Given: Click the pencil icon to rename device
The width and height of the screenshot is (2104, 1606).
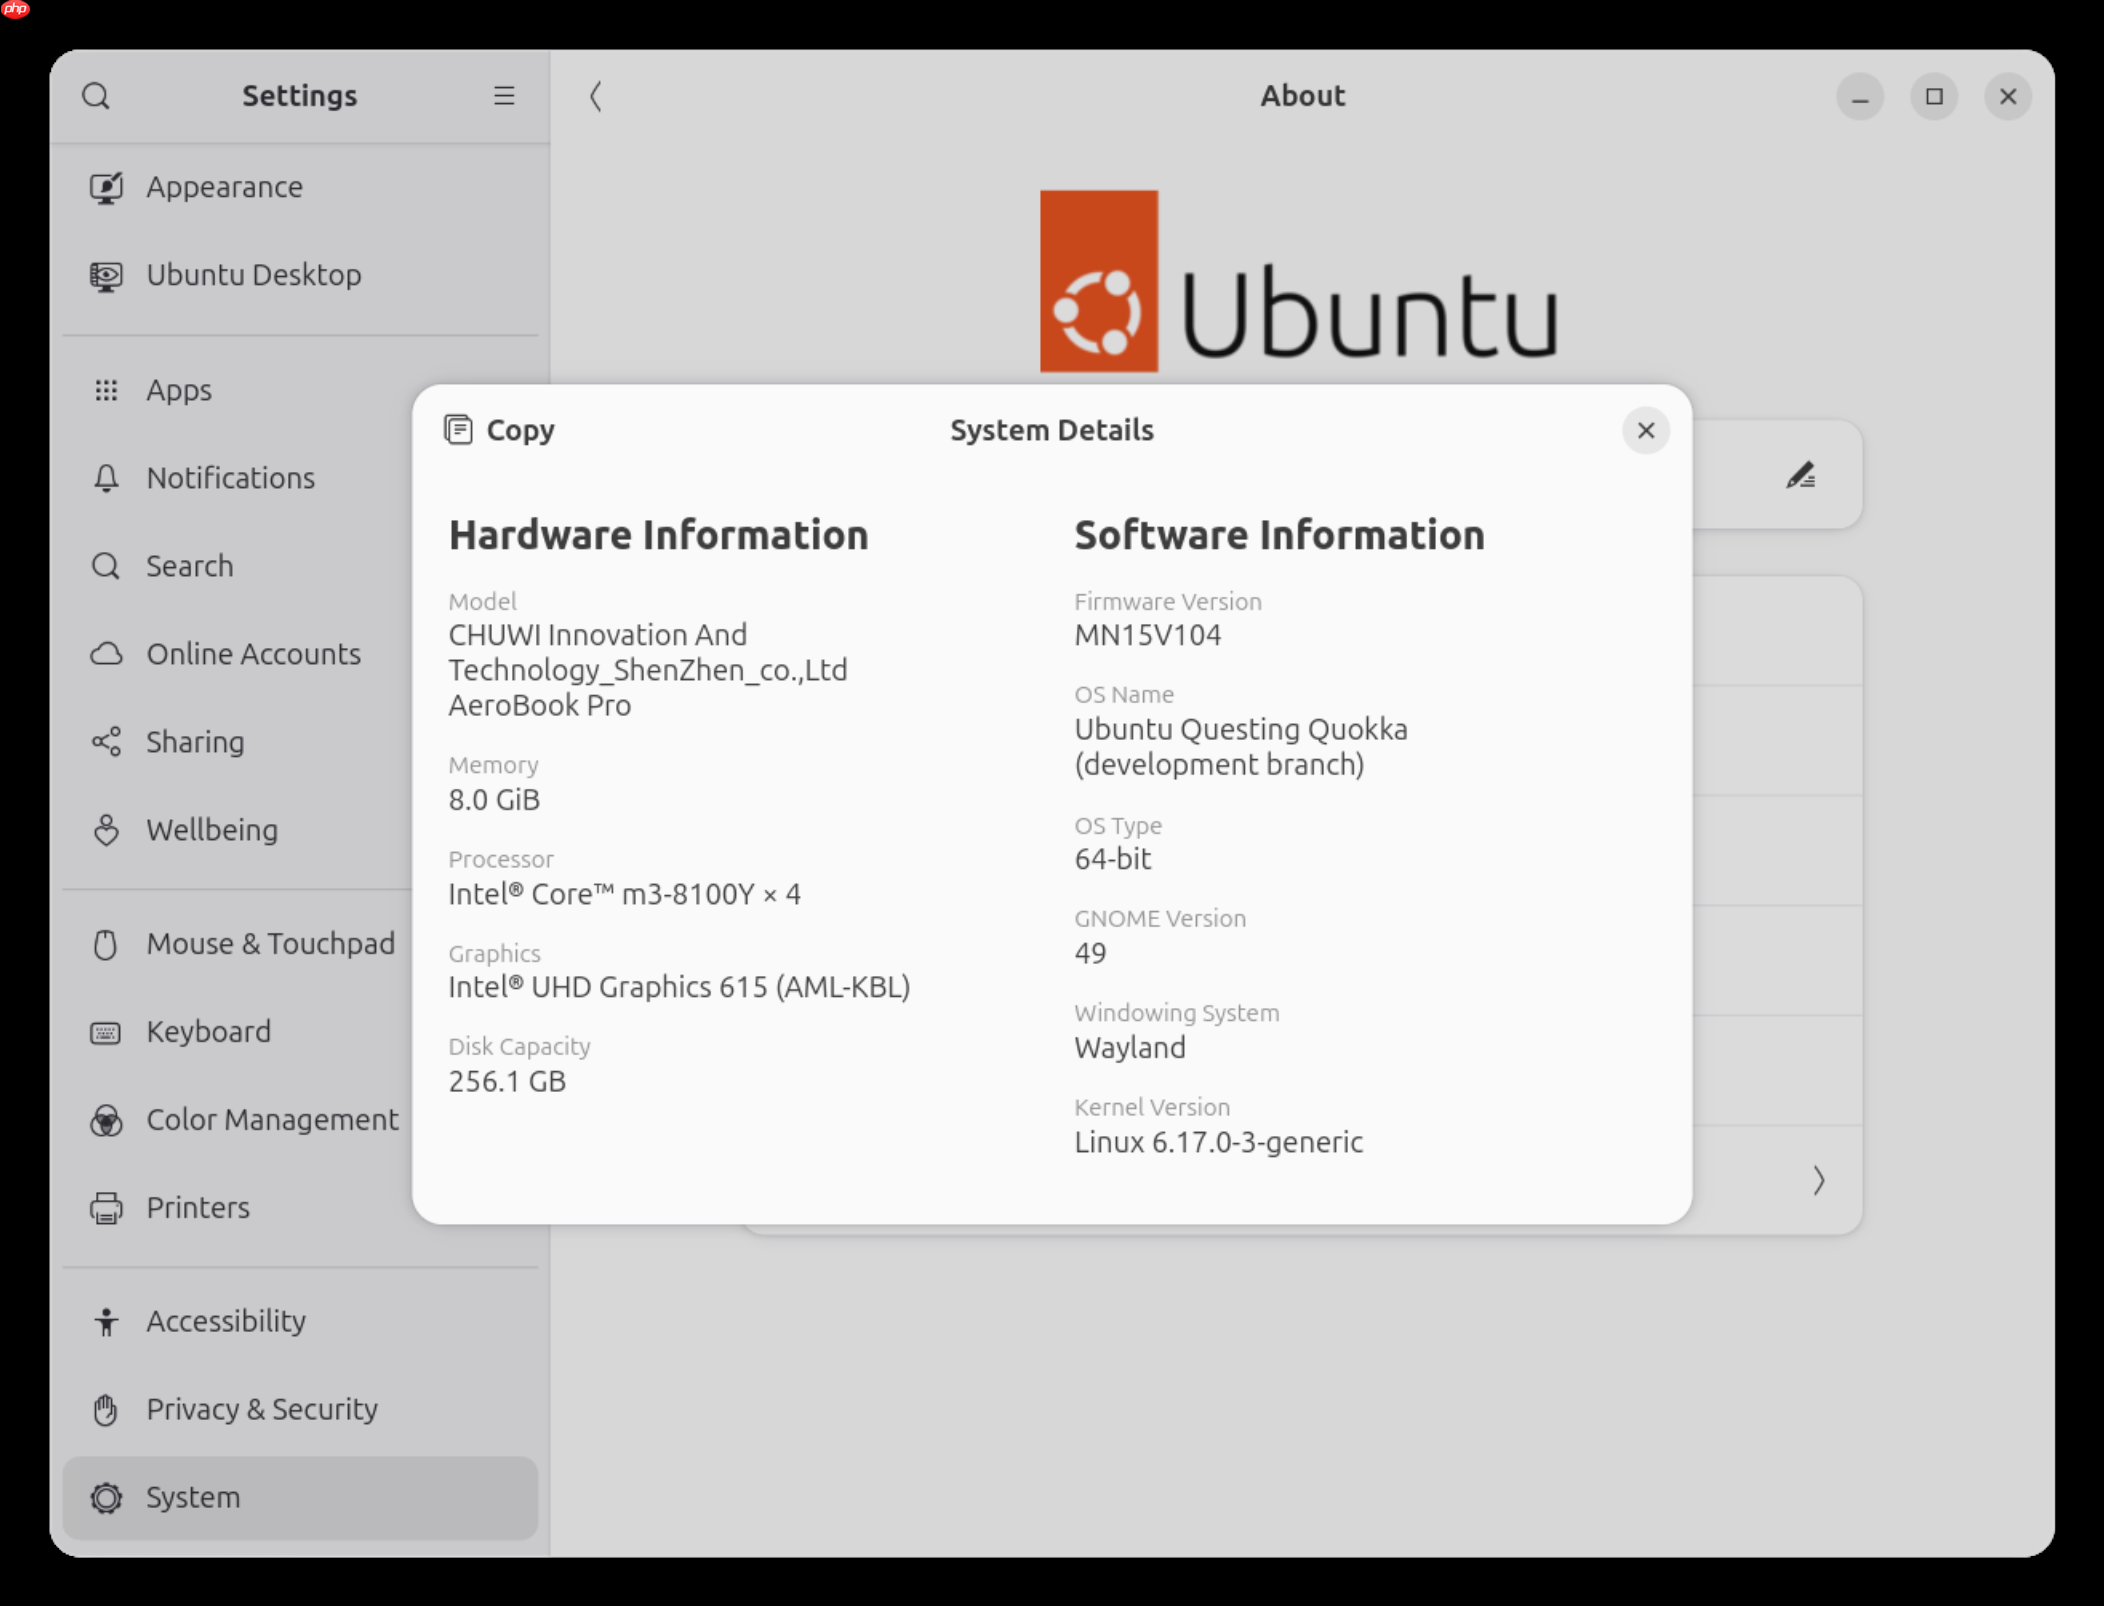Looking at the screenshot, I should [x=1802, y=475].
